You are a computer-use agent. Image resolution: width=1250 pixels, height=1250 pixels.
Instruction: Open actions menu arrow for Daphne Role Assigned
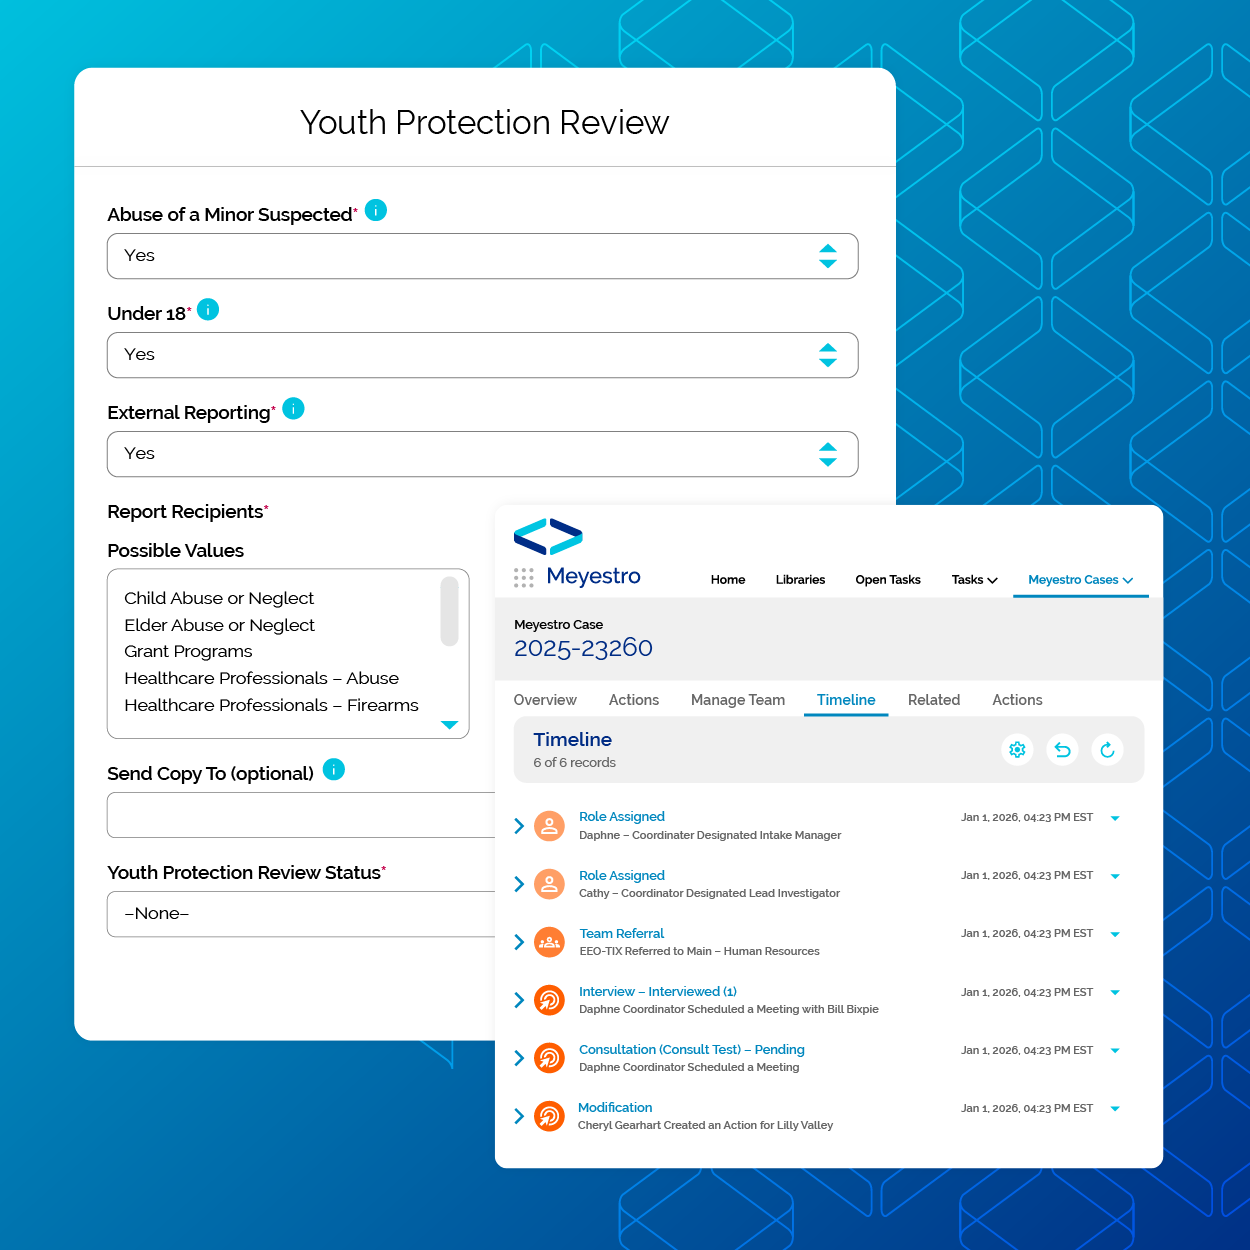click(x=1115, y=818)
